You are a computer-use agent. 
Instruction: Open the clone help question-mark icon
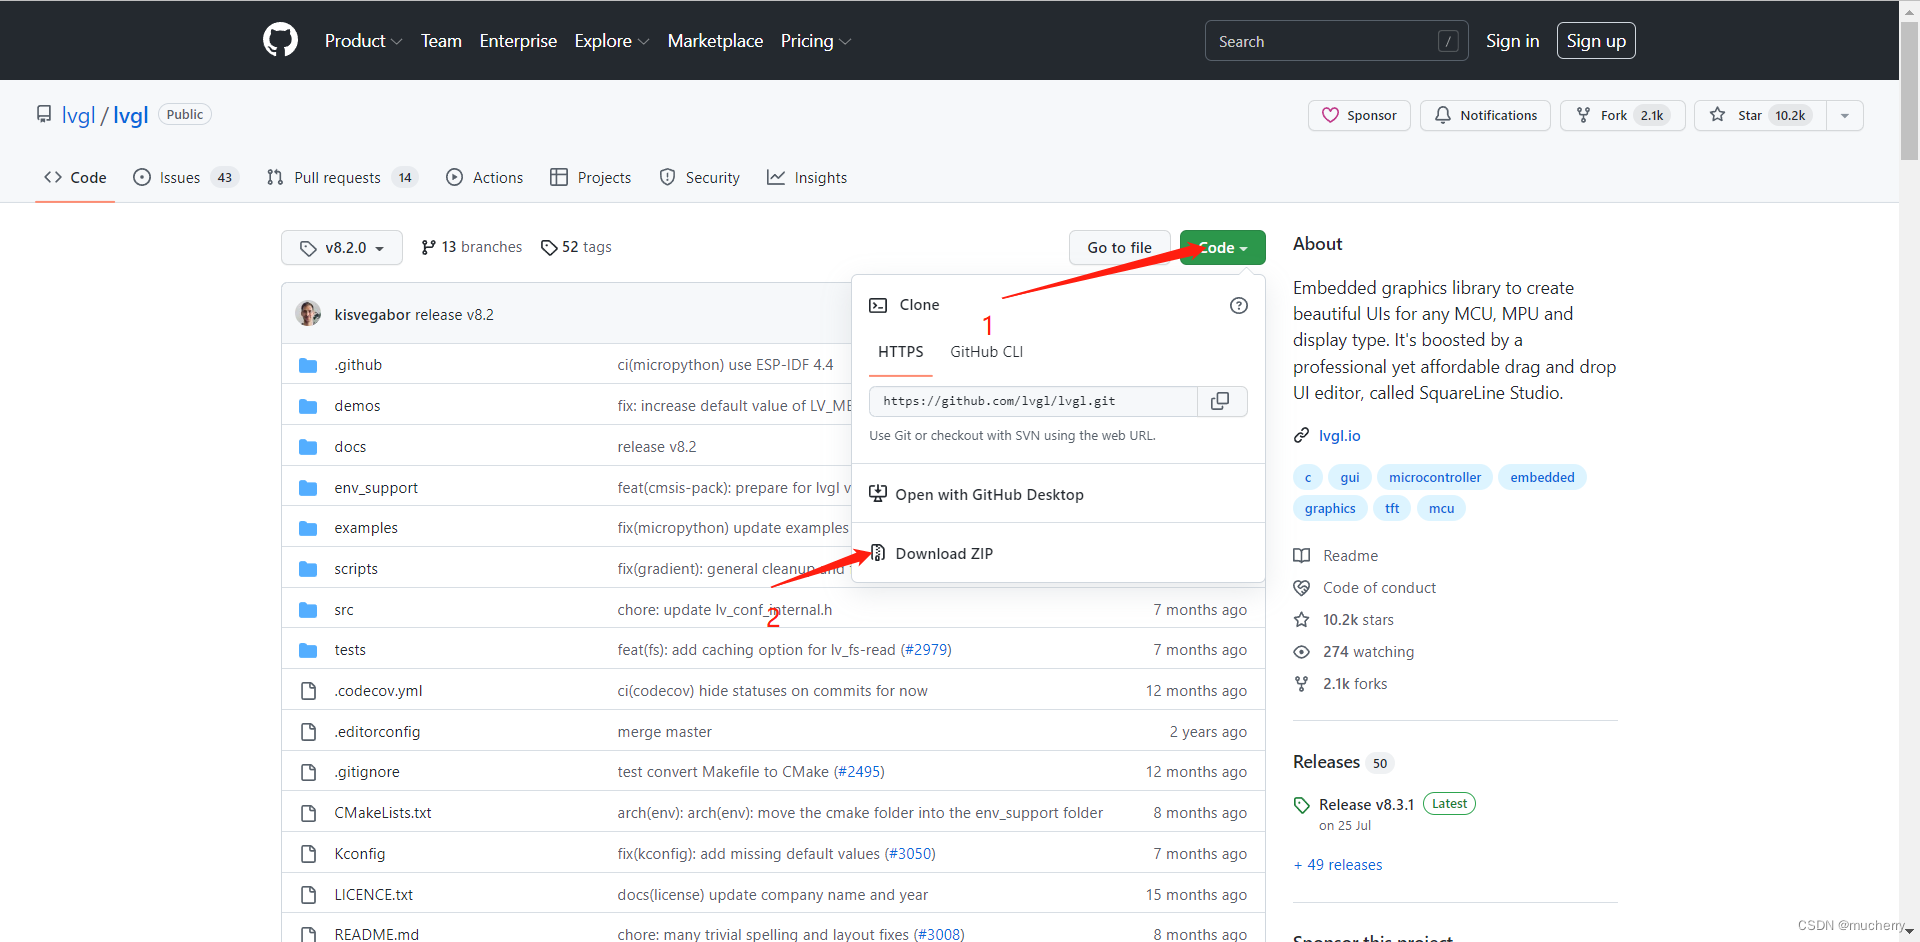pos(1238,306)
